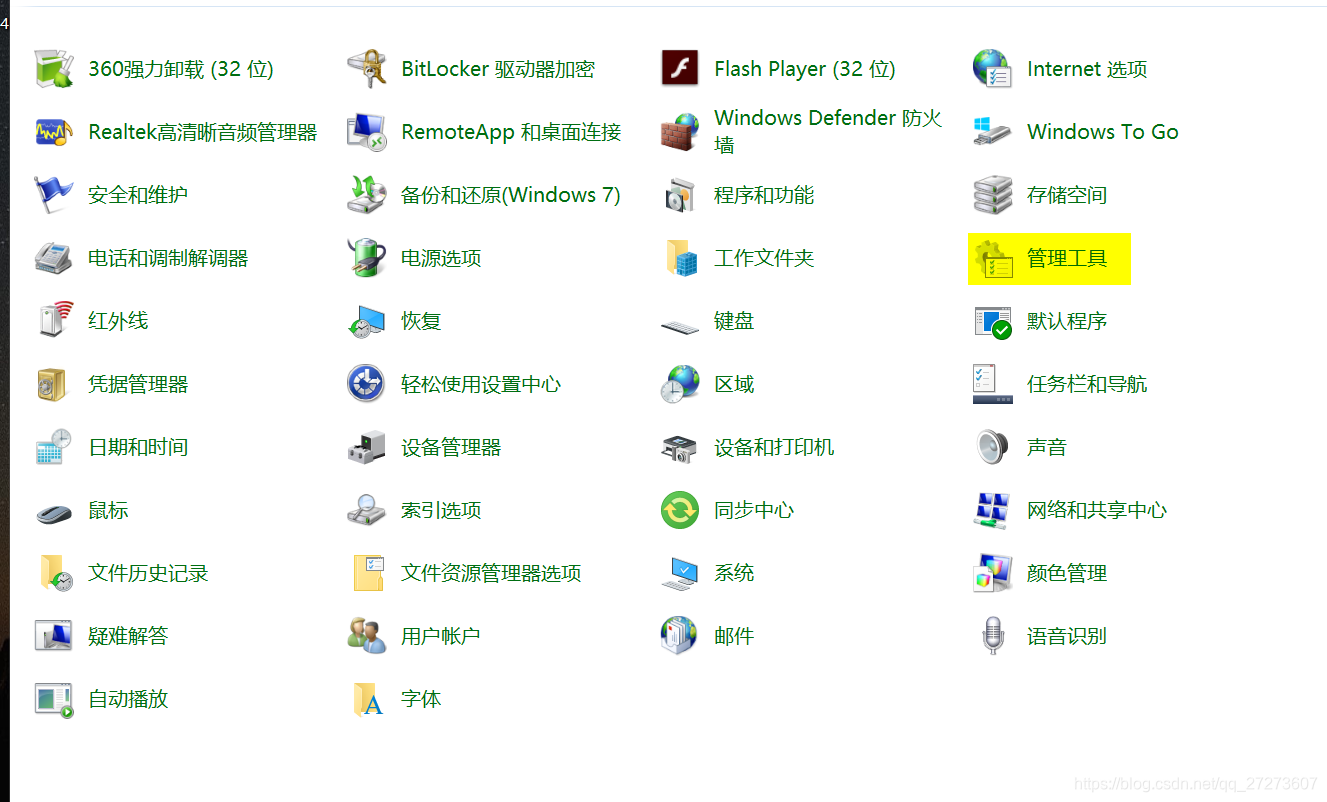Open the 设备和打印机 printer icon
The width and height of the screenshot is (1327, 802).
pyautogui.click(x=680, y=447)
